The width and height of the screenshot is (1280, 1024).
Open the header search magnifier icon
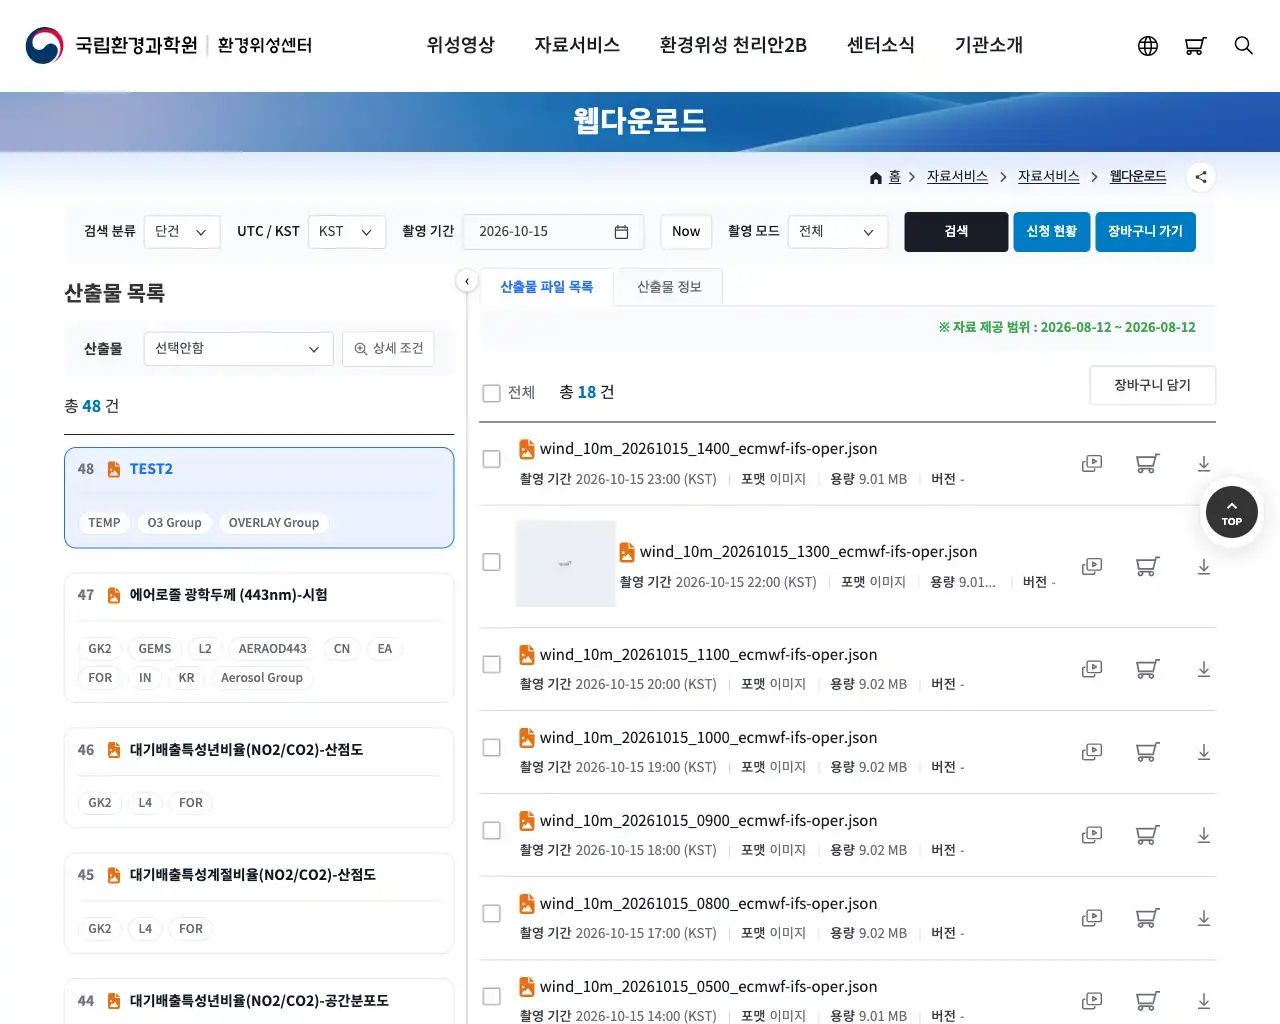[x=1243, y=46]
